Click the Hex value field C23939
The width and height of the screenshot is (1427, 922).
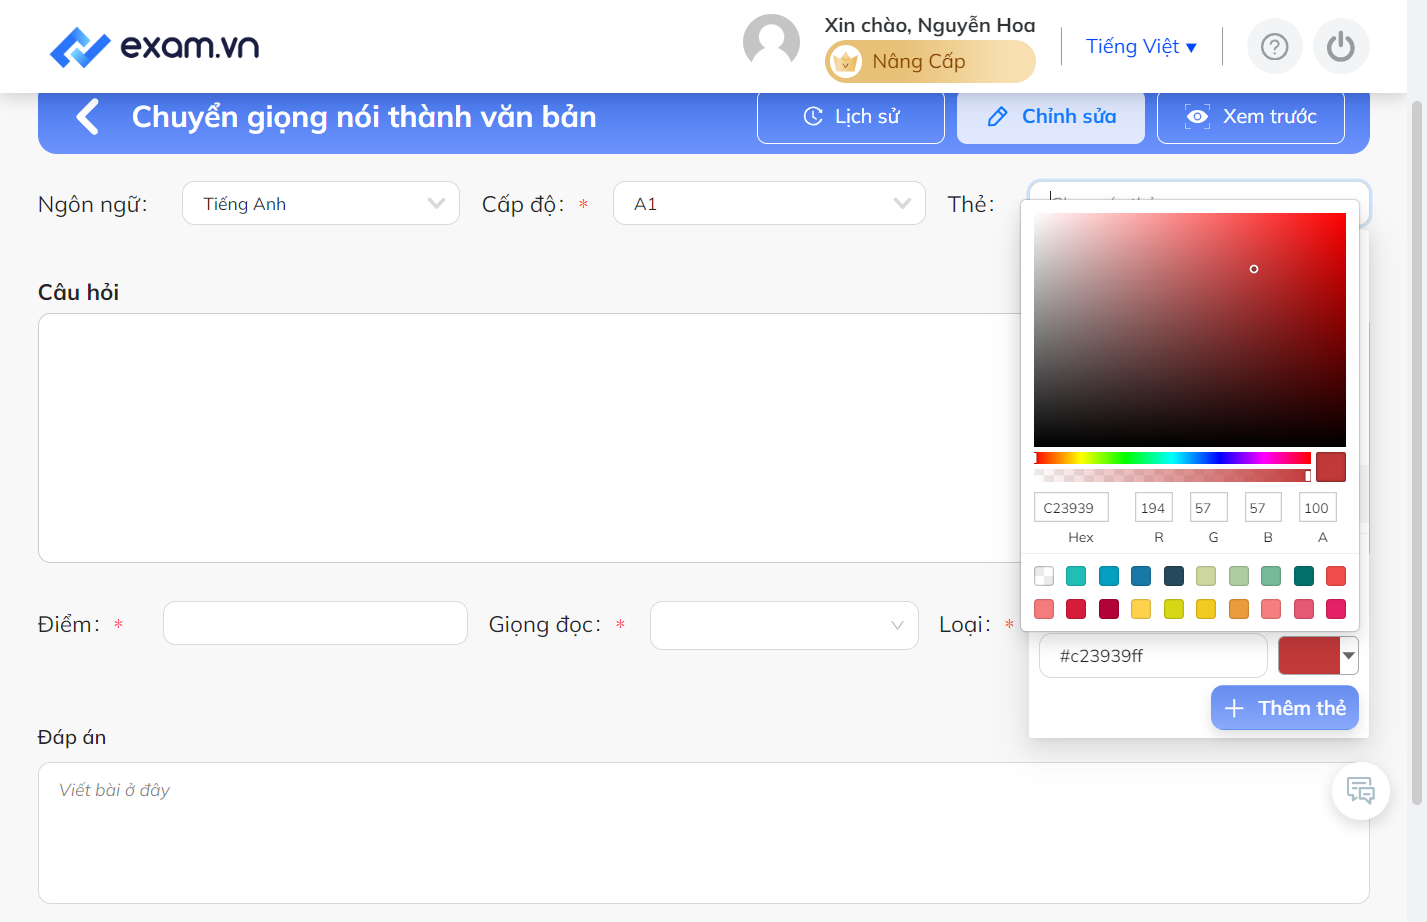click(x=1071, y=508)
